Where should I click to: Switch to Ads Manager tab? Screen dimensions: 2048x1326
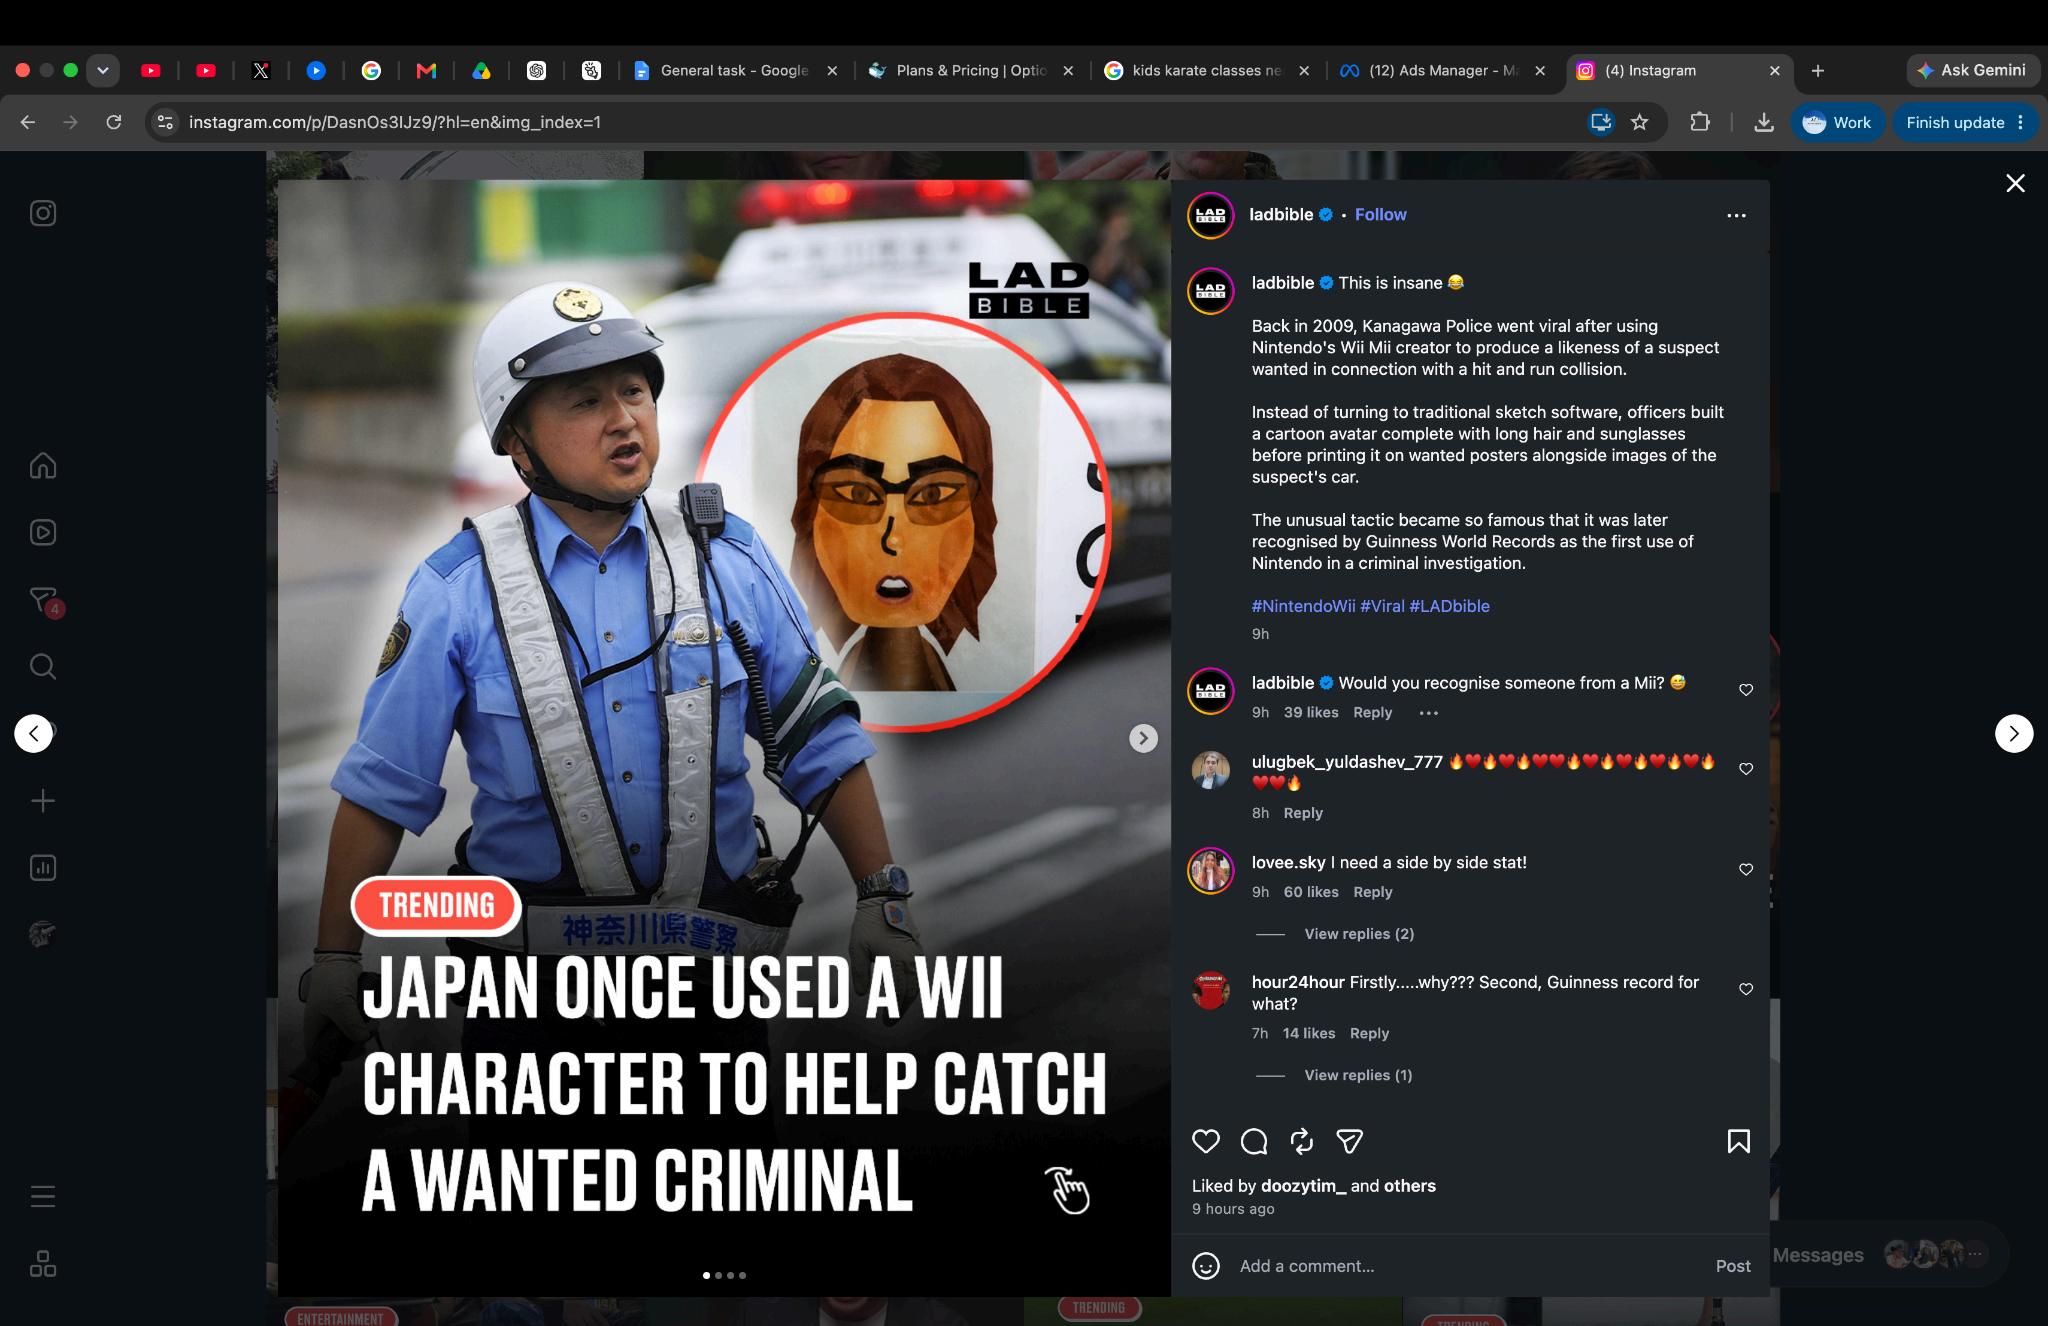[x=1443, y=70]
